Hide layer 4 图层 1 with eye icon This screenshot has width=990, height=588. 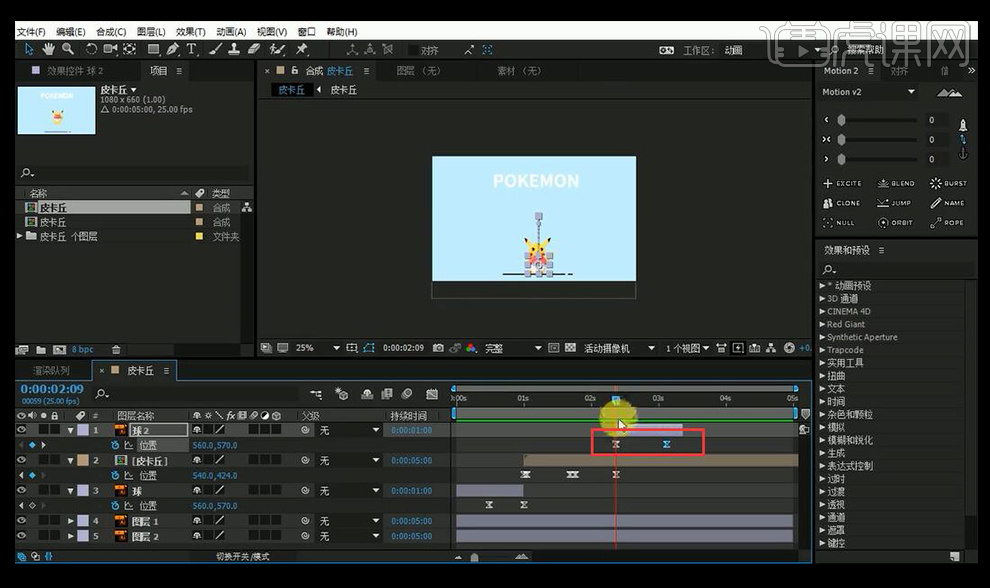pos(21,521)
